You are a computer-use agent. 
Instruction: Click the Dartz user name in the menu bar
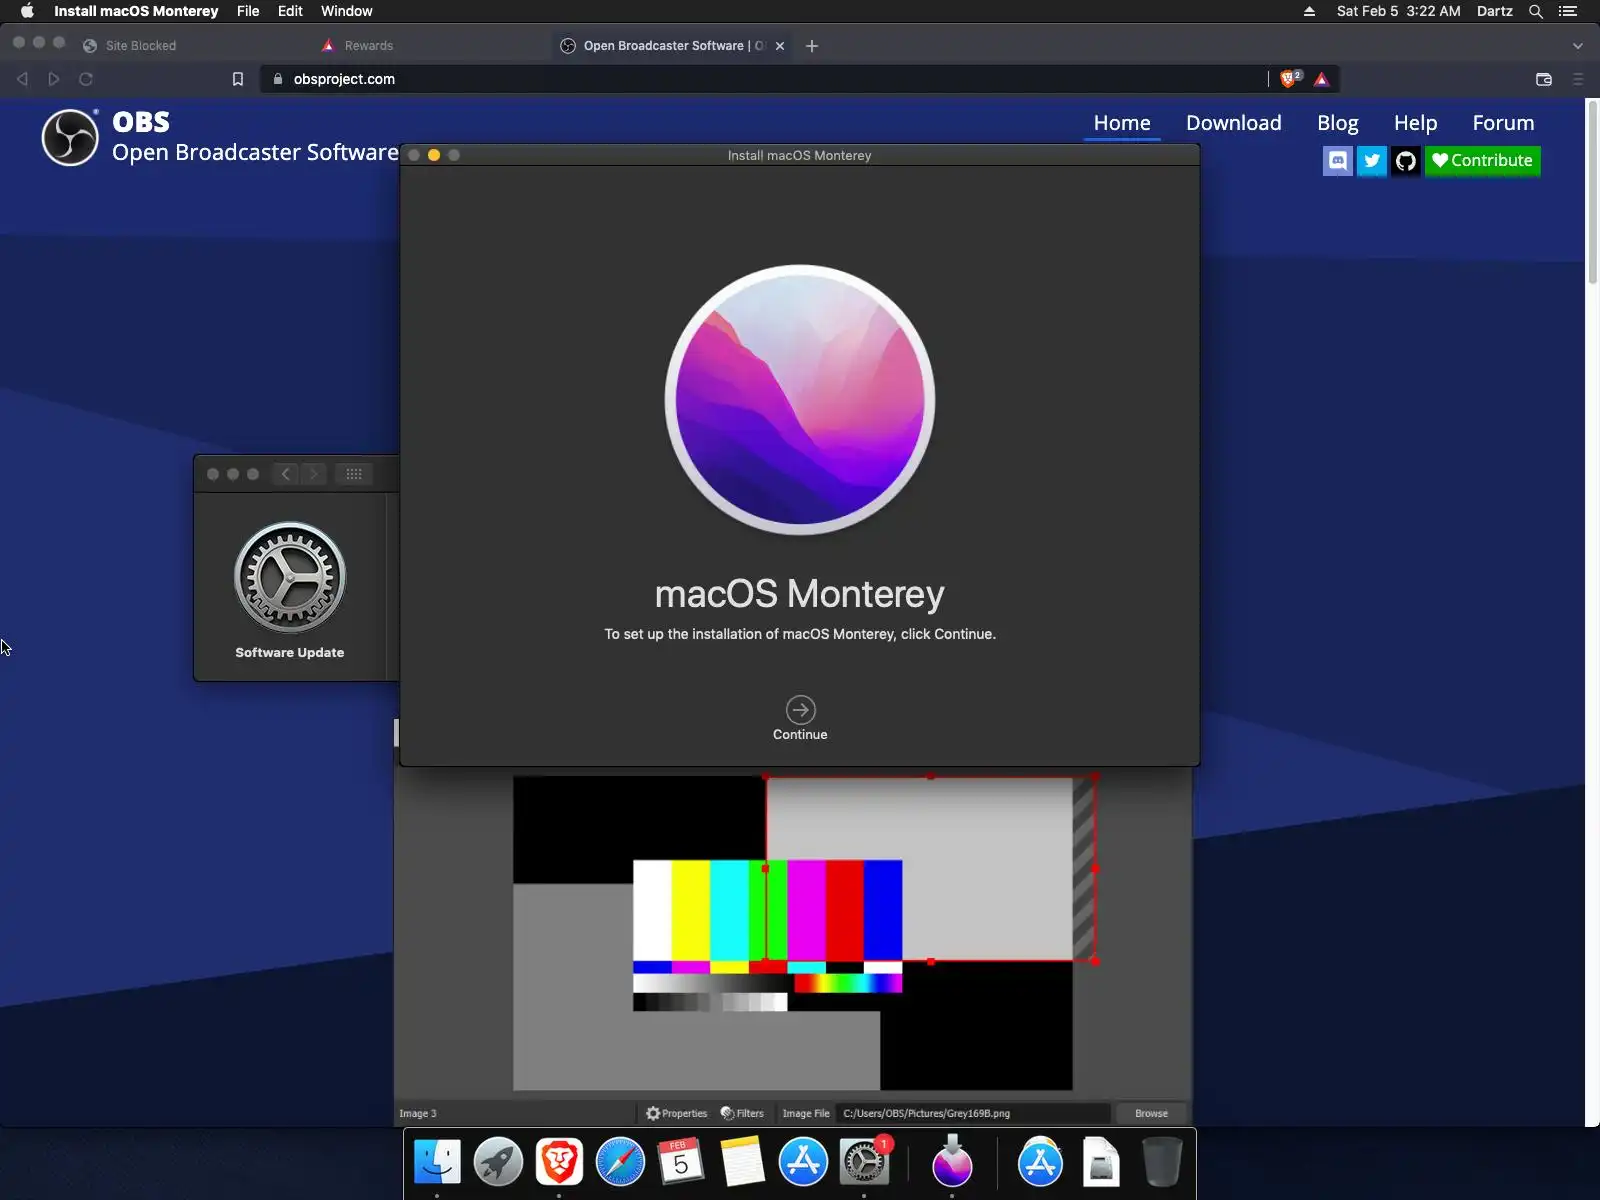[1494, 11]
